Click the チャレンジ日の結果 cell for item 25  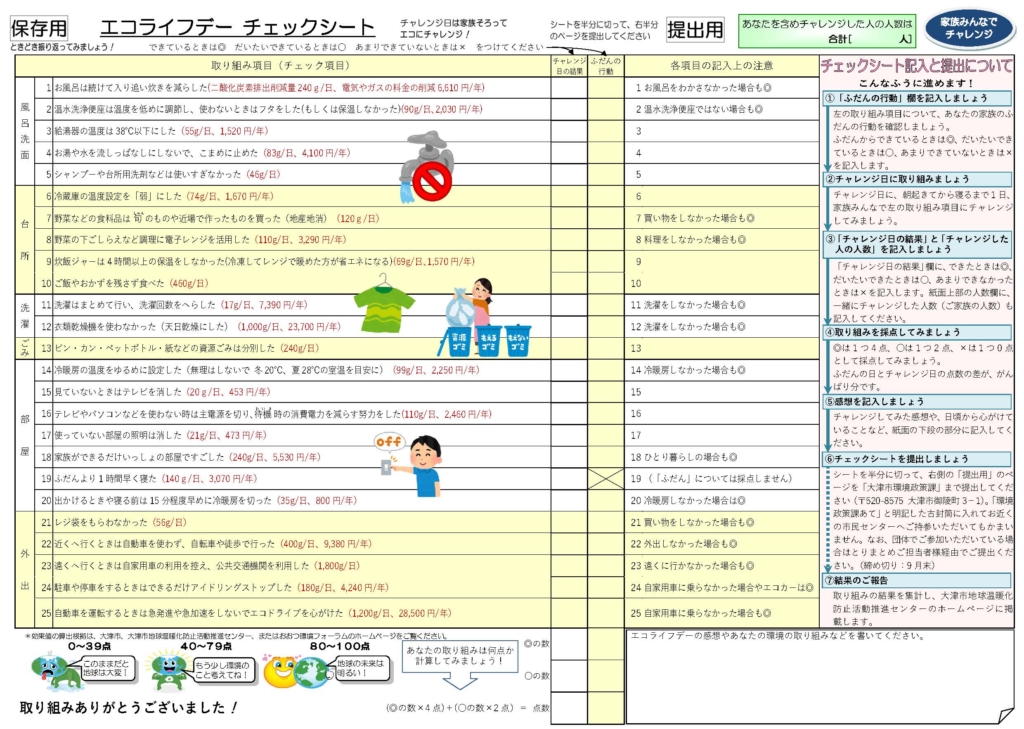click(569, 613)
